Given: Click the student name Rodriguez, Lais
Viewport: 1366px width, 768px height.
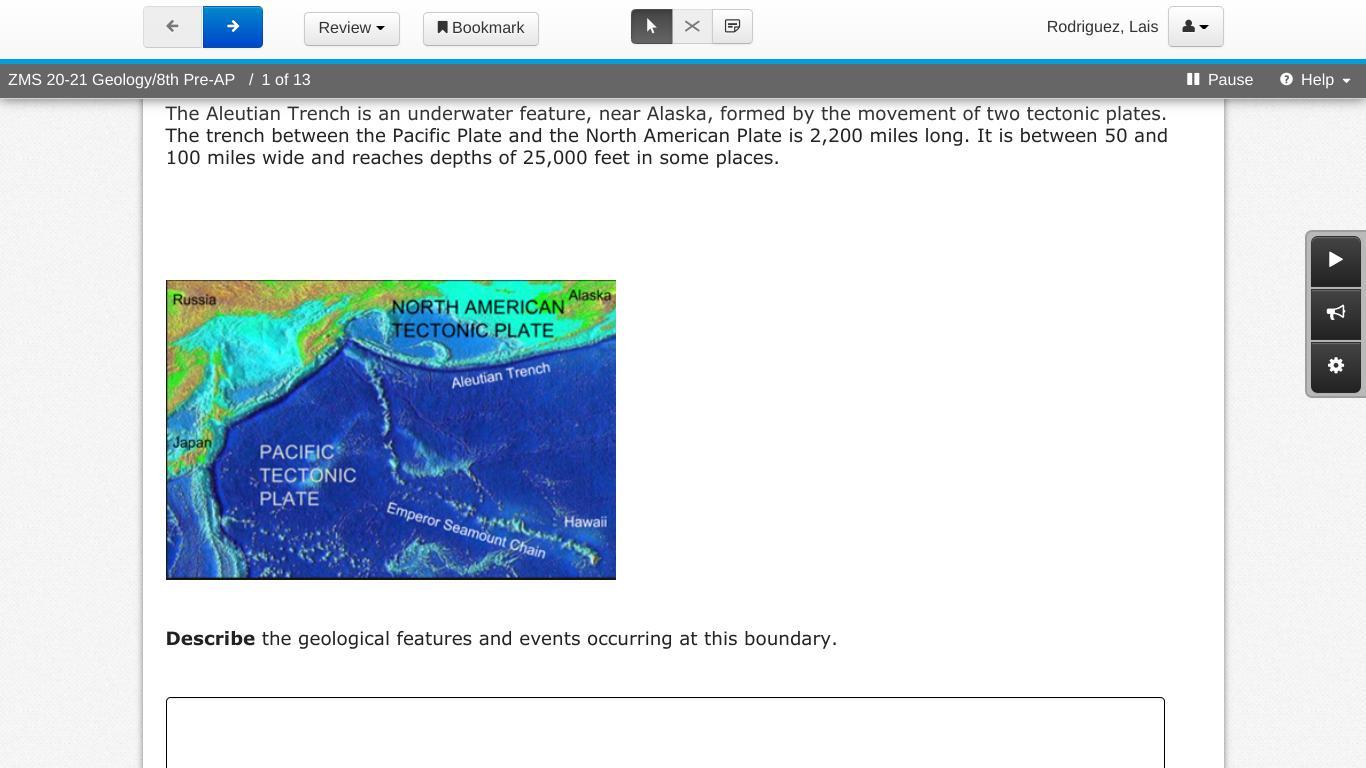Looking at the screenshot, I should point(1102,27).
